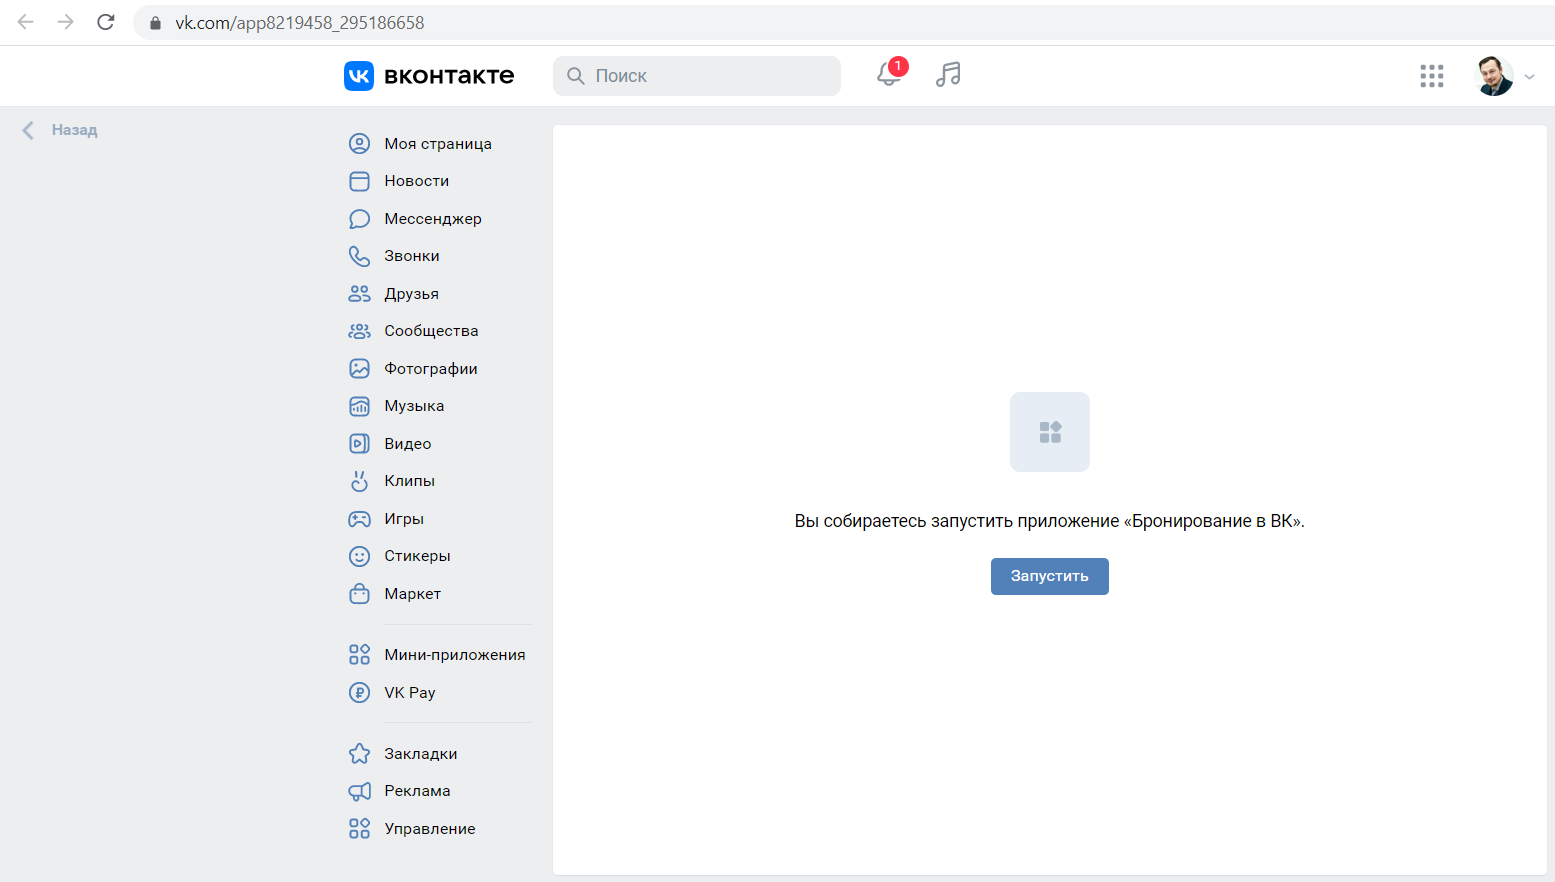
Task: Click the Моя страница profile icon
Action: [359, 144]
